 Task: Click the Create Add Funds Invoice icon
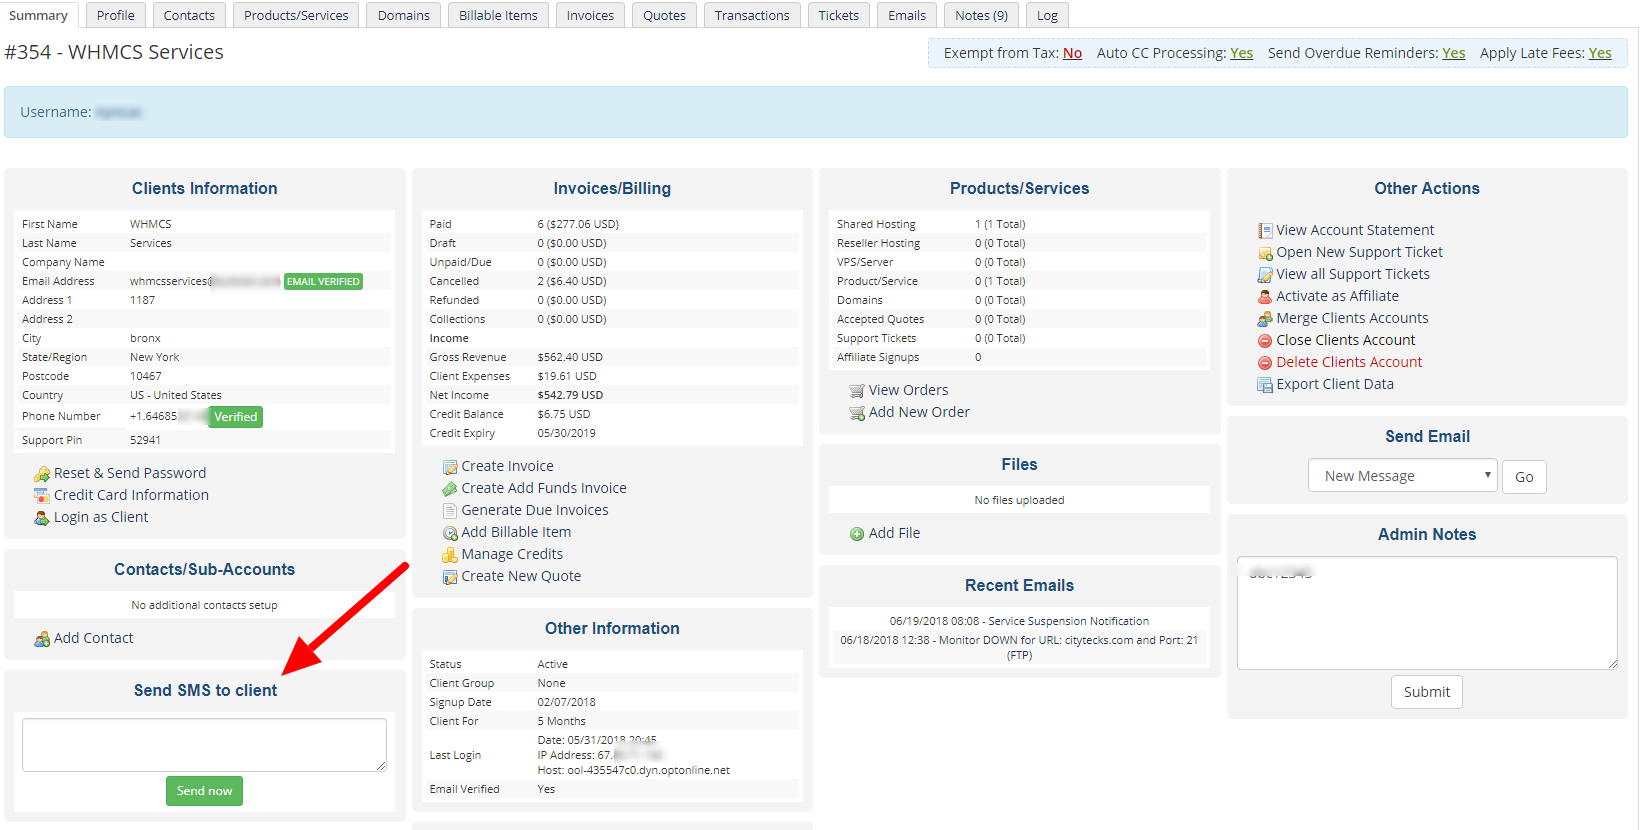[450, 489]
